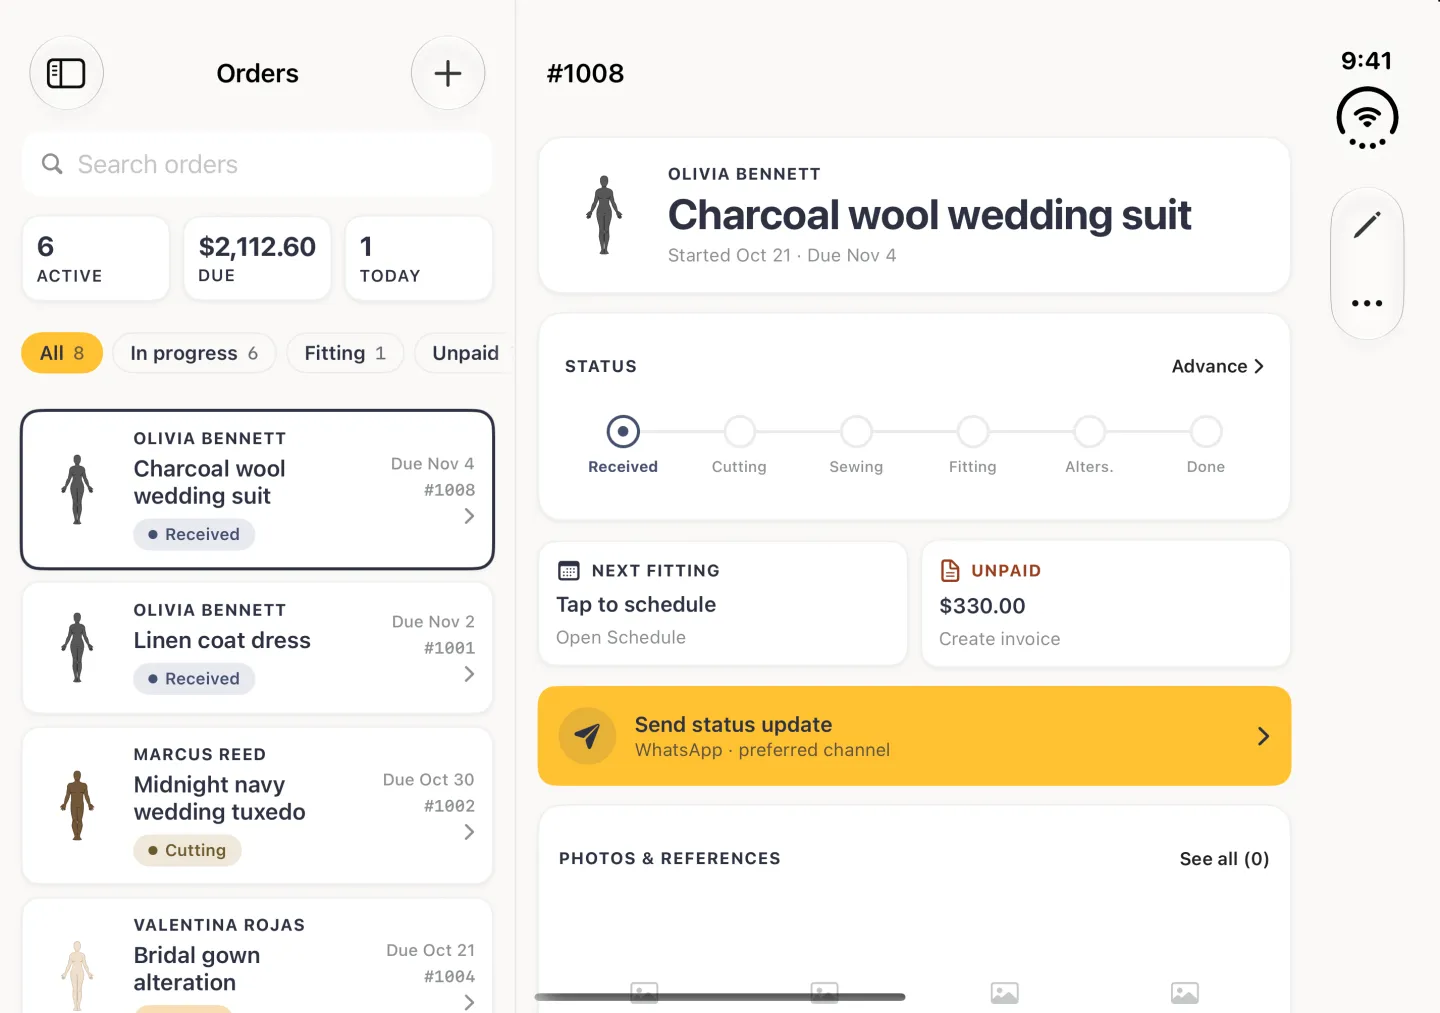Image resolution: width=1440 pixels, height=1013 pixels.
Task: Open chevron on Midnight navy wedding tuxedo card
Action: (469, 832)
